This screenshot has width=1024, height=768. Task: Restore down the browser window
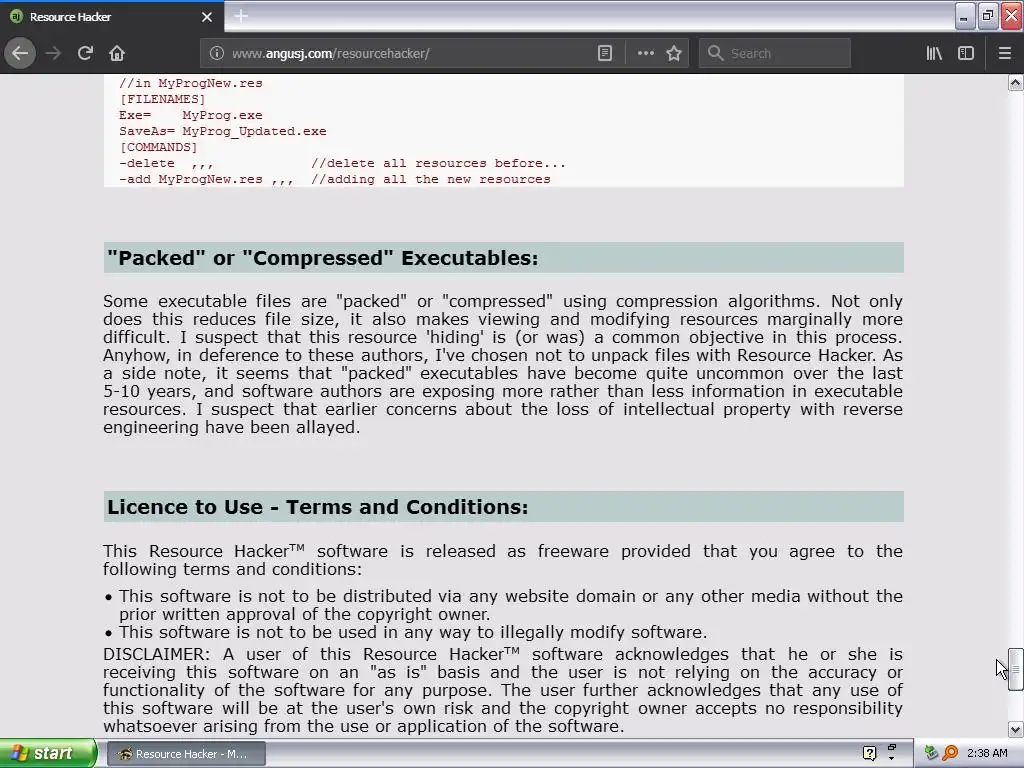988,16
